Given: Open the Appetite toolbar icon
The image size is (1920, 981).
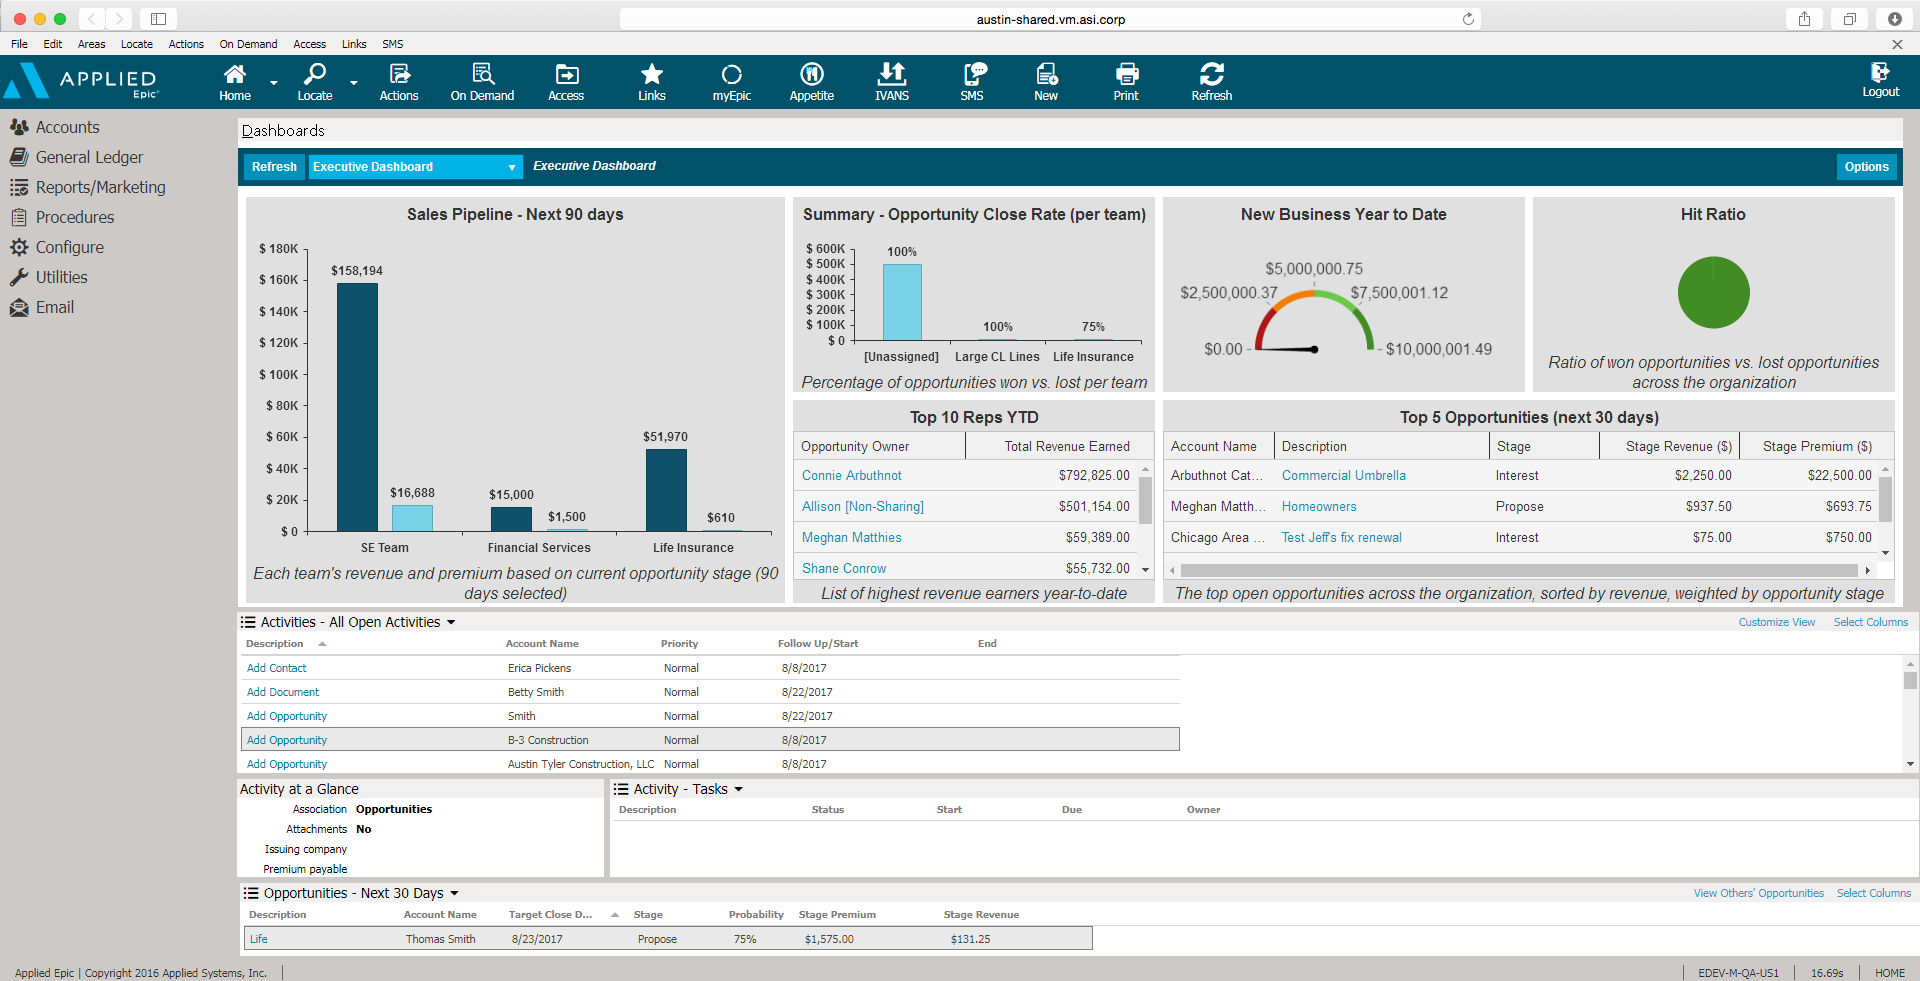Looking at the screenshot, I should click(811, 80).
